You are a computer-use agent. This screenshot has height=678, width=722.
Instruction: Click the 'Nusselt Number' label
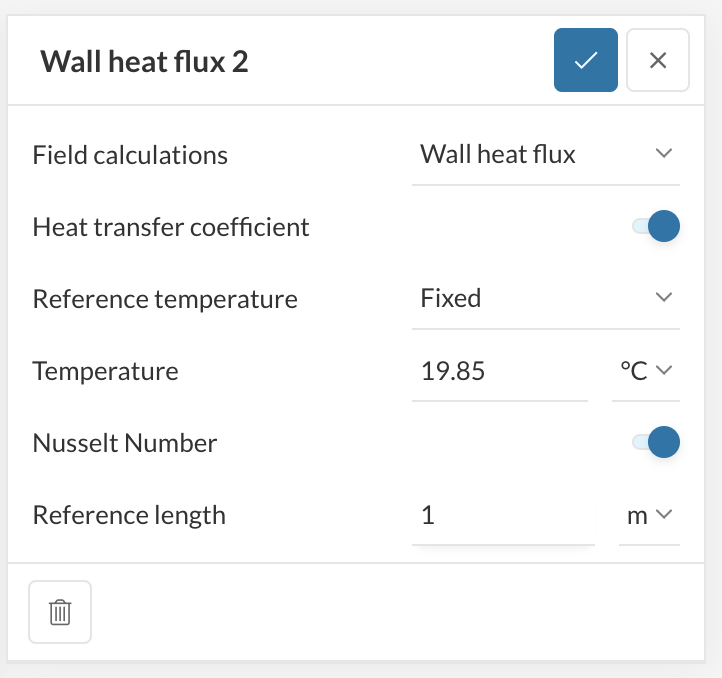pyautogui.click(x=125, y=443)
